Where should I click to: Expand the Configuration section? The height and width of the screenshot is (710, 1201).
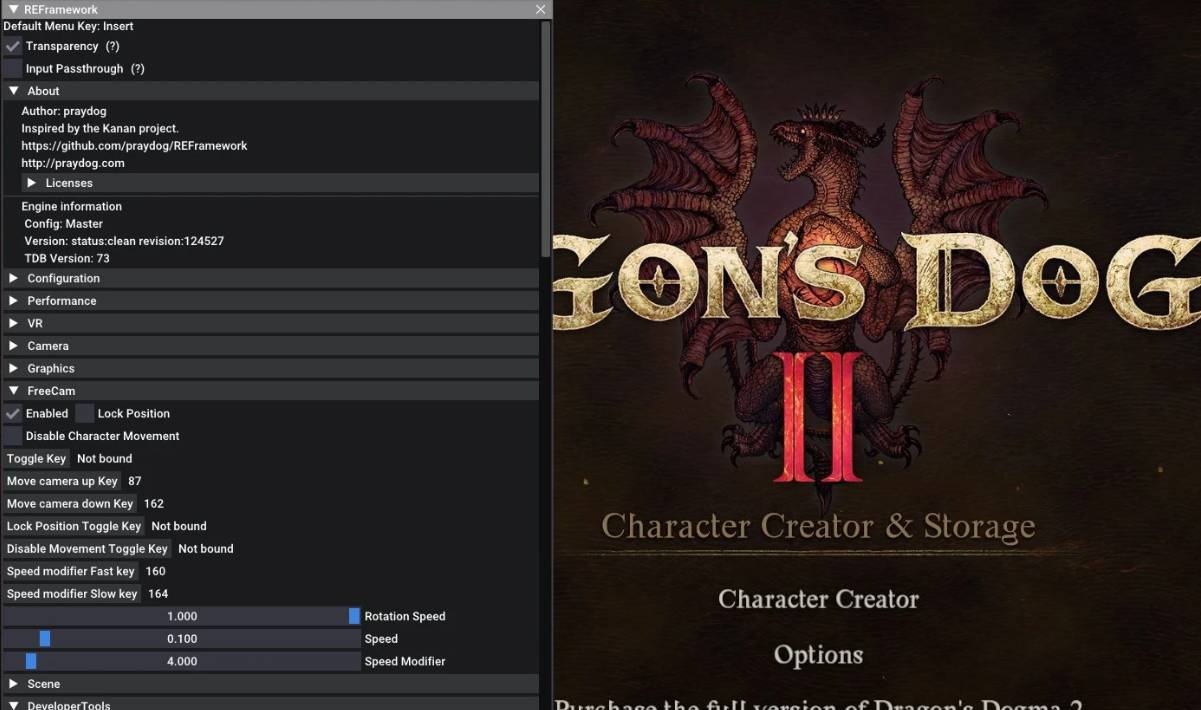click(x=271, y=278)
